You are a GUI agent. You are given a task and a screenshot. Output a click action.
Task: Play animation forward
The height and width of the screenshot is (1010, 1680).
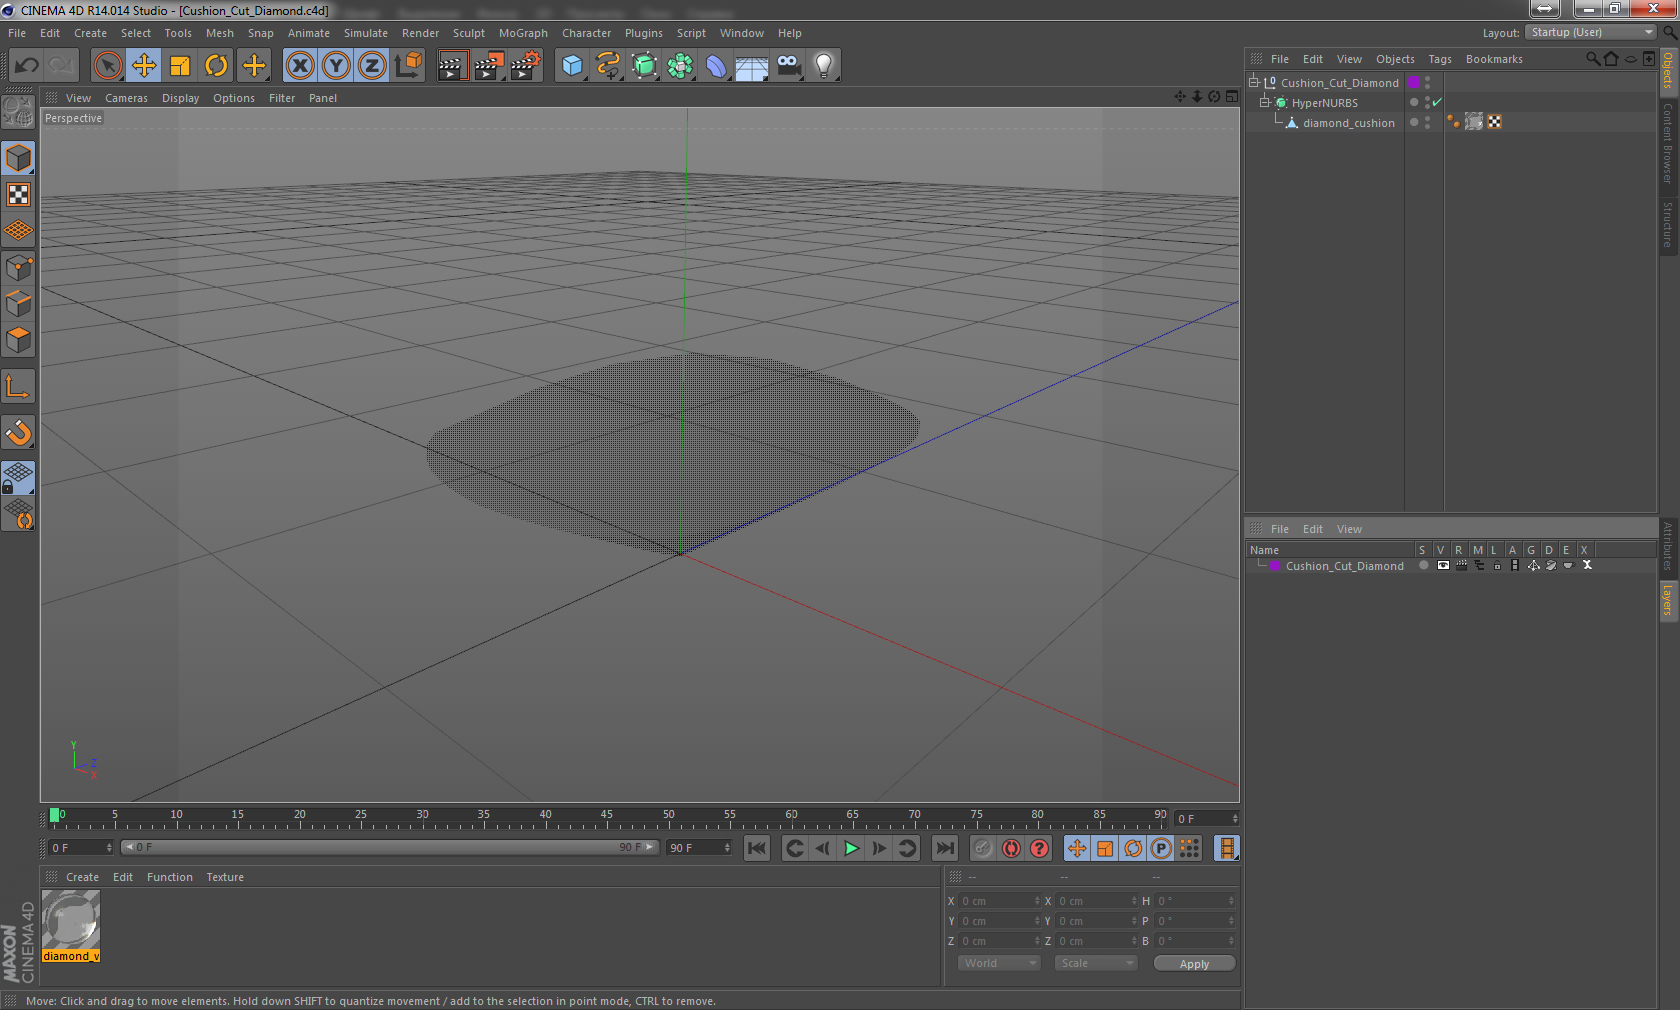pos(851,848)
